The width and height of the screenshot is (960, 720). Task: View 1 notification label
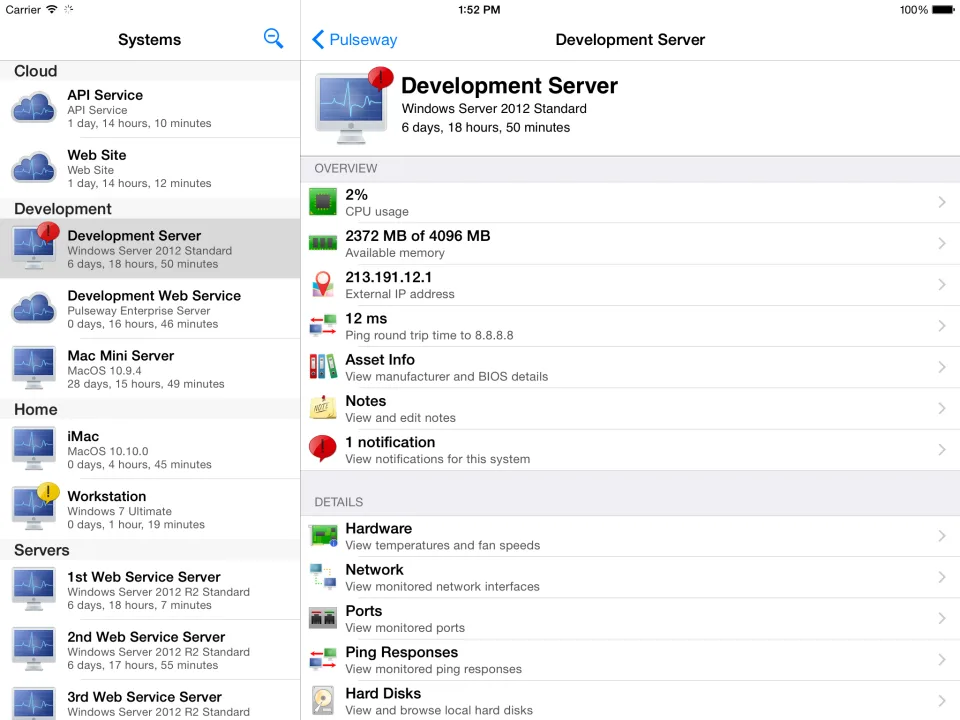point(390,442)
